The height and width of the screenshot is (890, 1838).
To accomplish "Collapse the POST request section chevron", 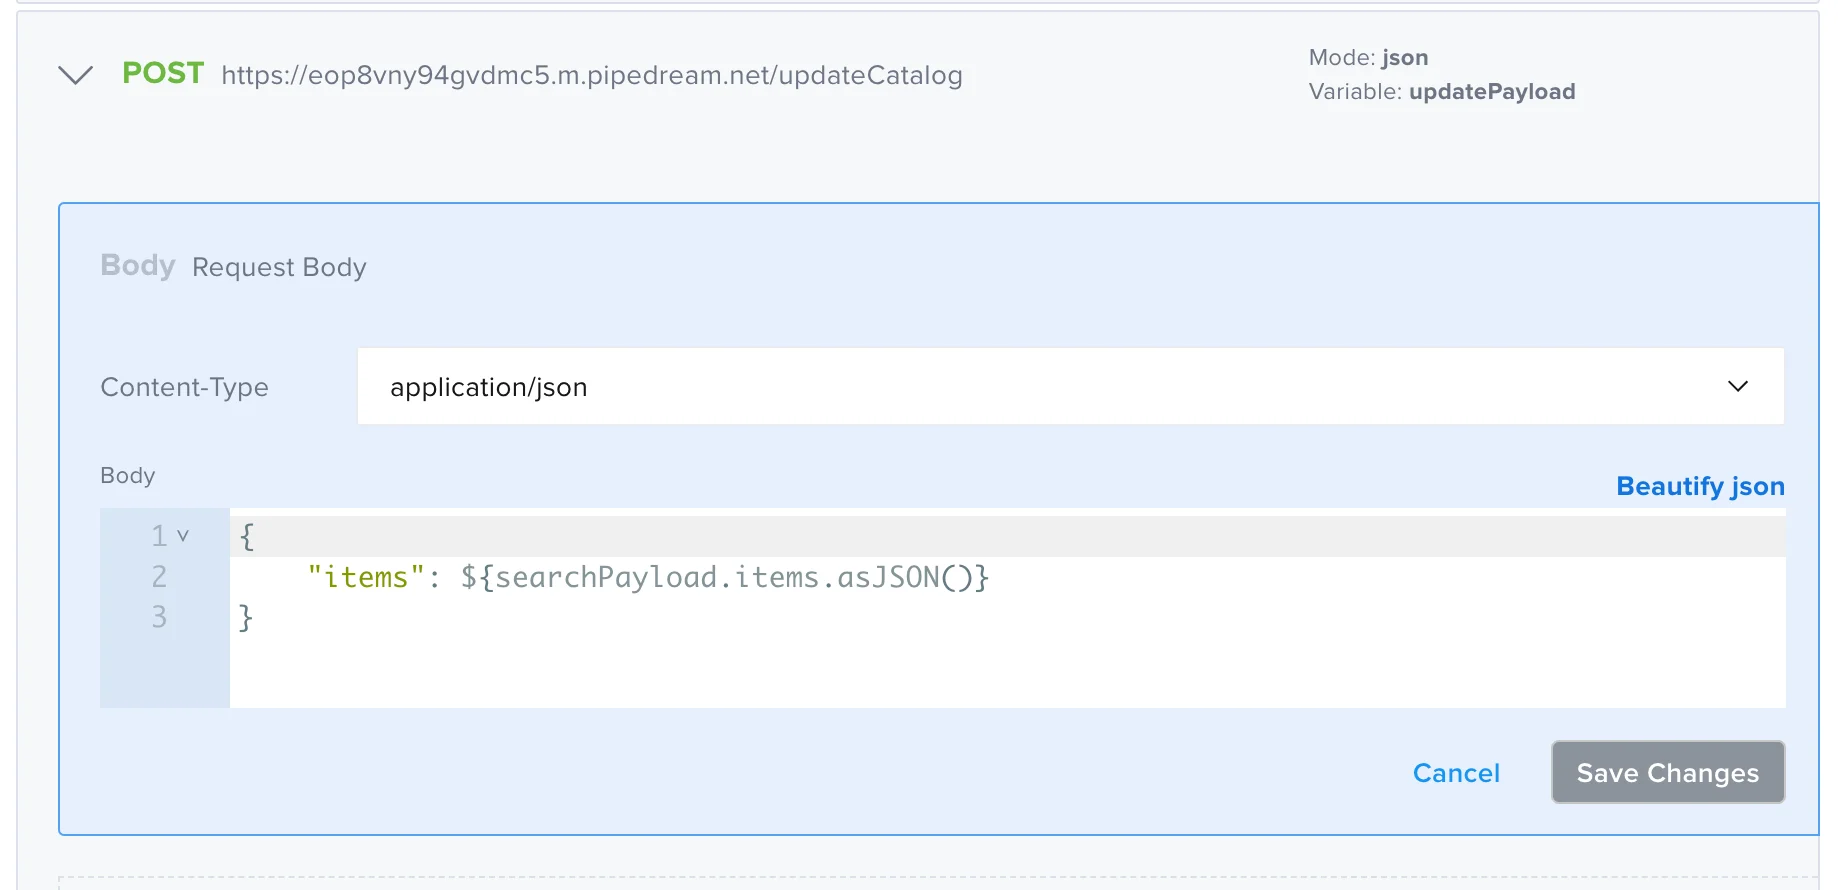I will [76, 75].
